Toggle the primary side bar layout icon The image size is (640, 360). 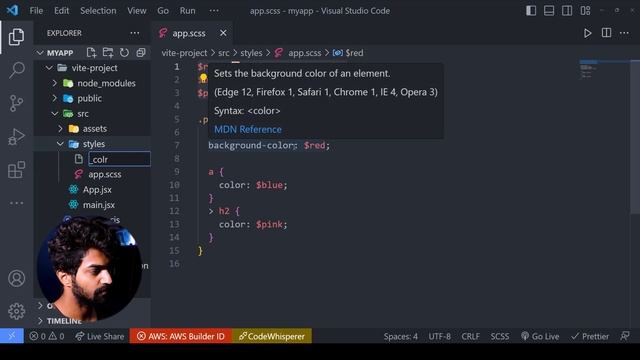pyautogui.click(x=531, y=11)
